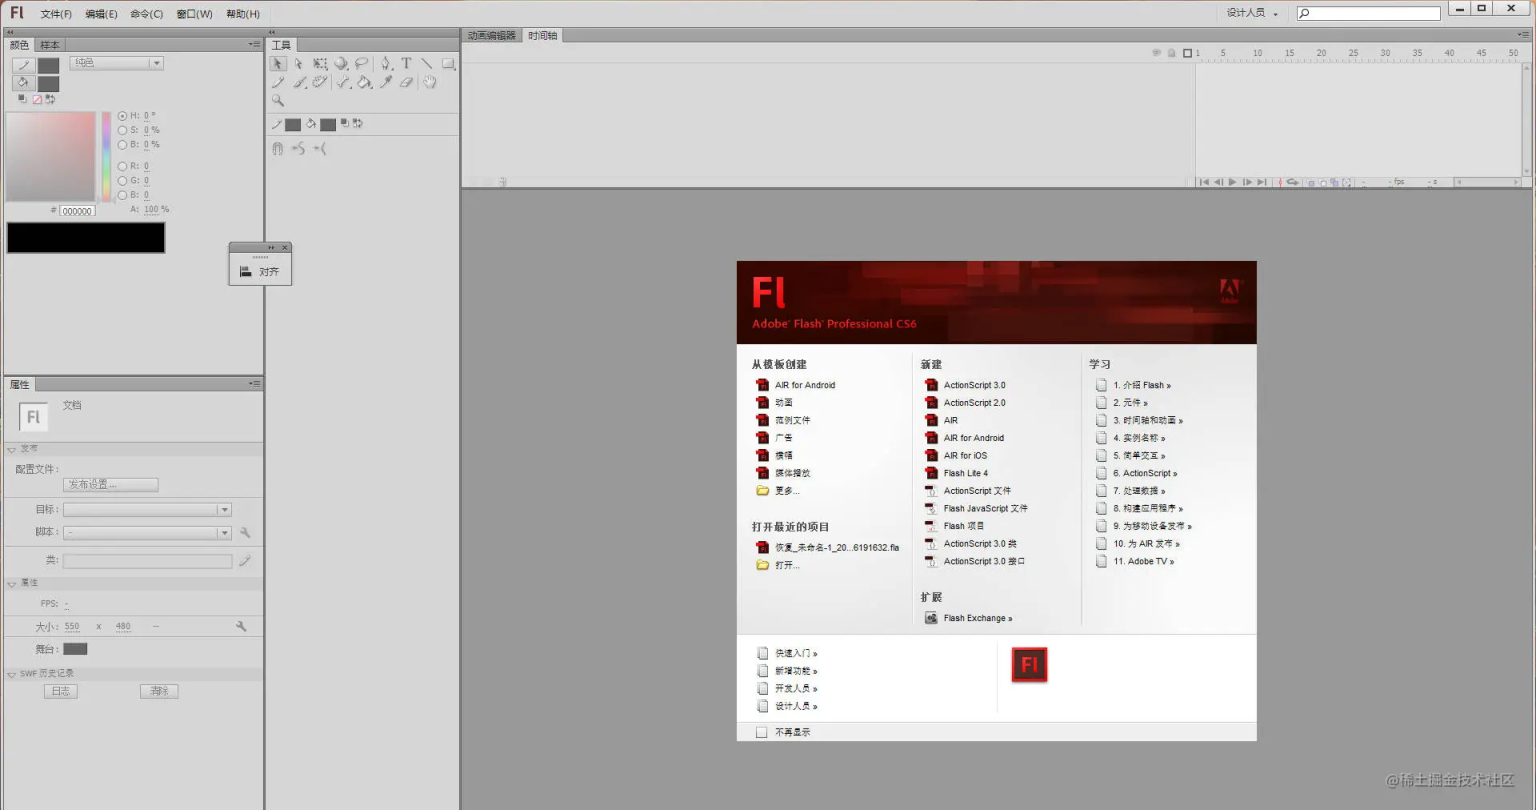Click the wrench icon next to document size

click(x=241, y=626)
